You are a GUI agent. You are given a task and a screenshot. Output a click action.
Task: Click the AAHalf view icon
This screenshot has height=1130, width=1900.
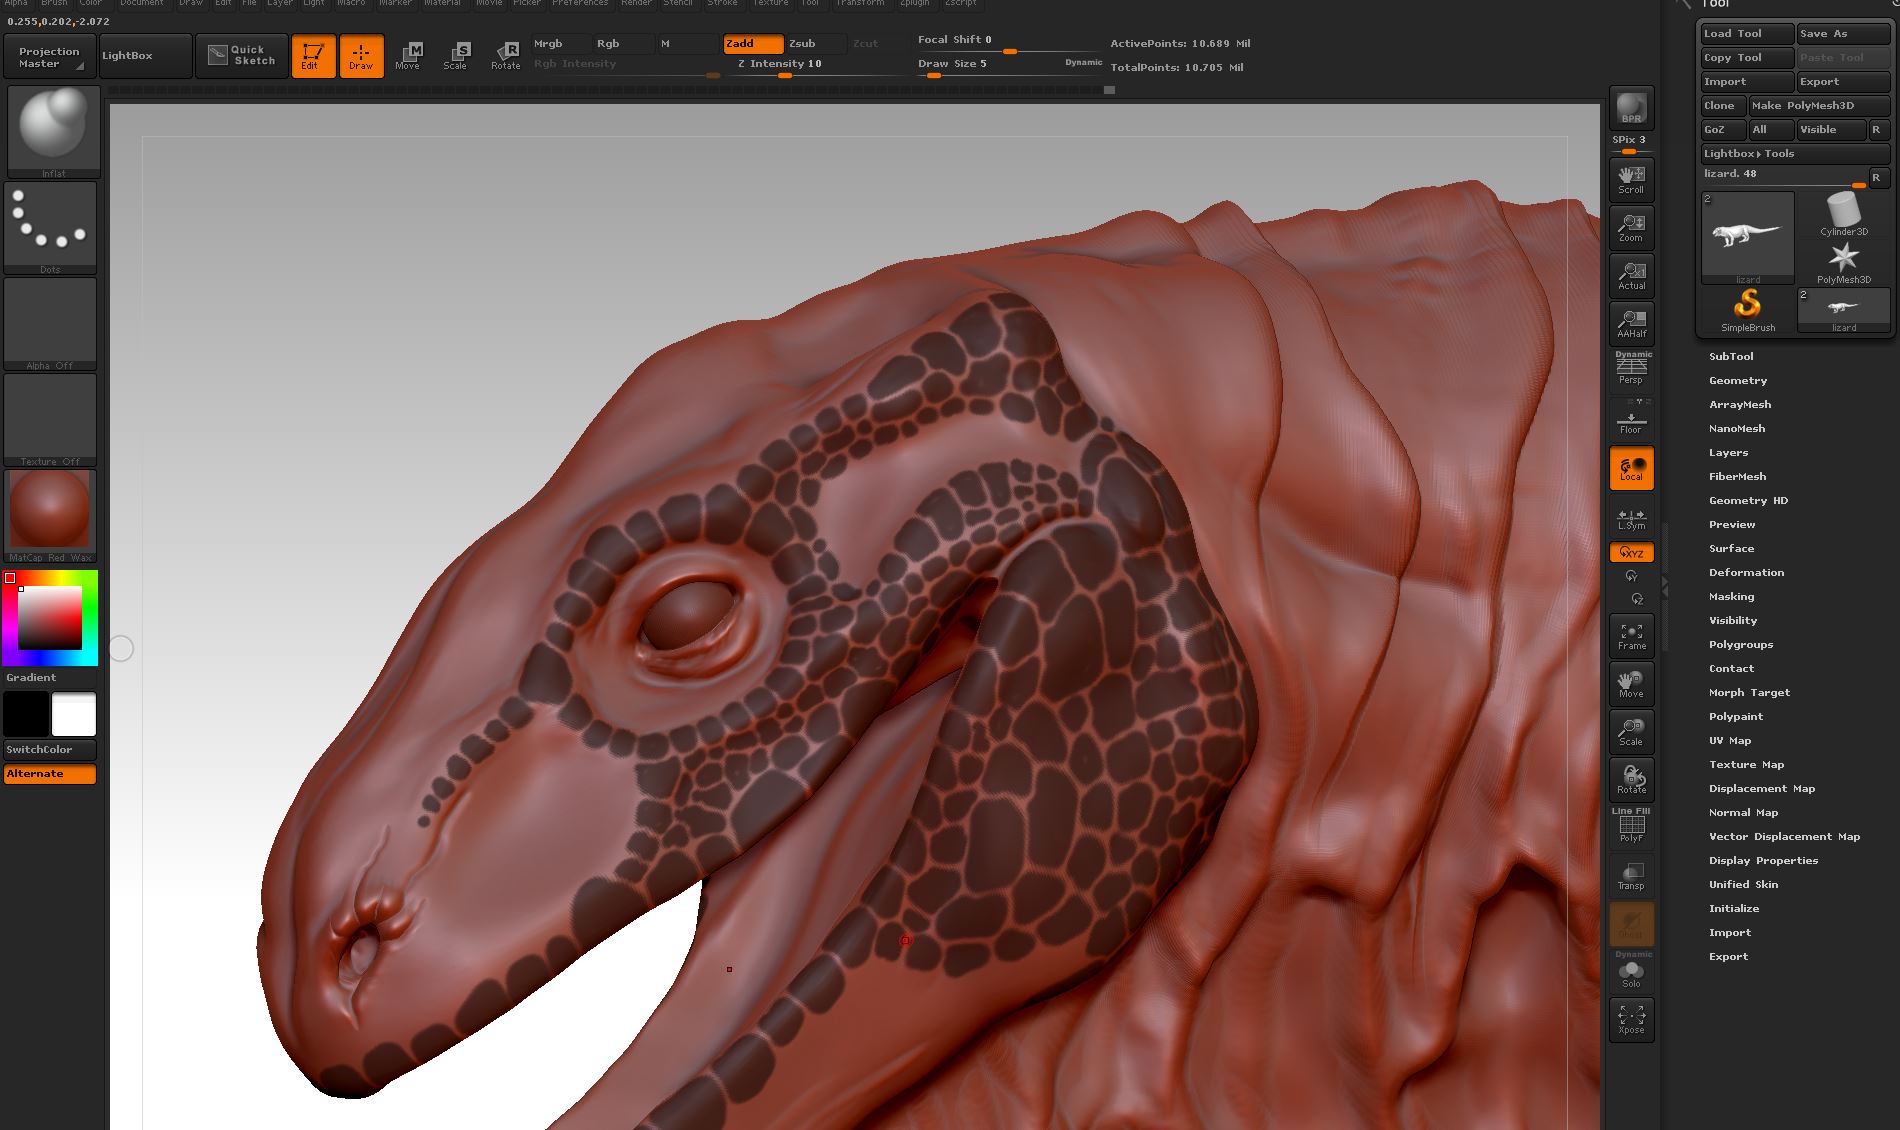(x=1631, y=323)
